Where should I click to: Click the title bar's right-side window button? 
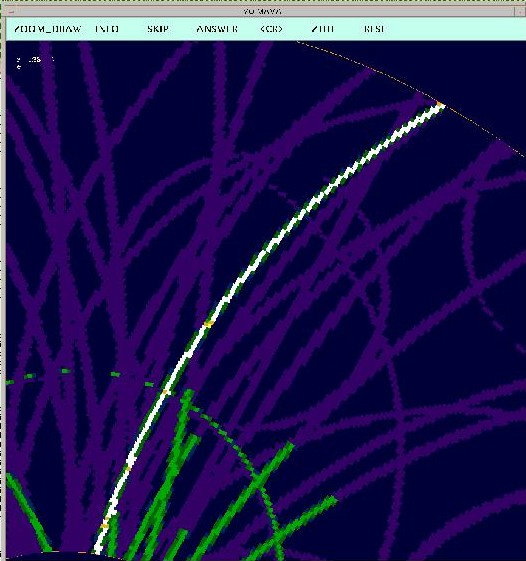pos(519,11)
